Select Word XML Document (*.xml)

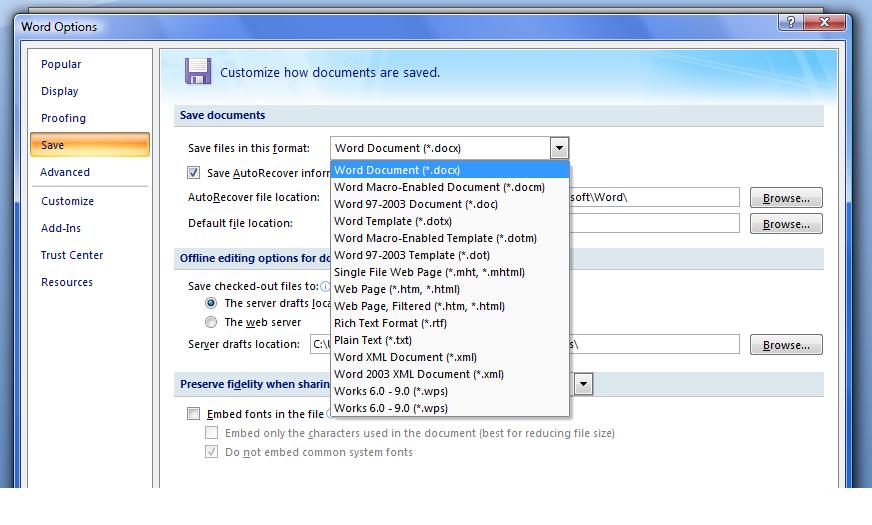[x=449, y=357]
